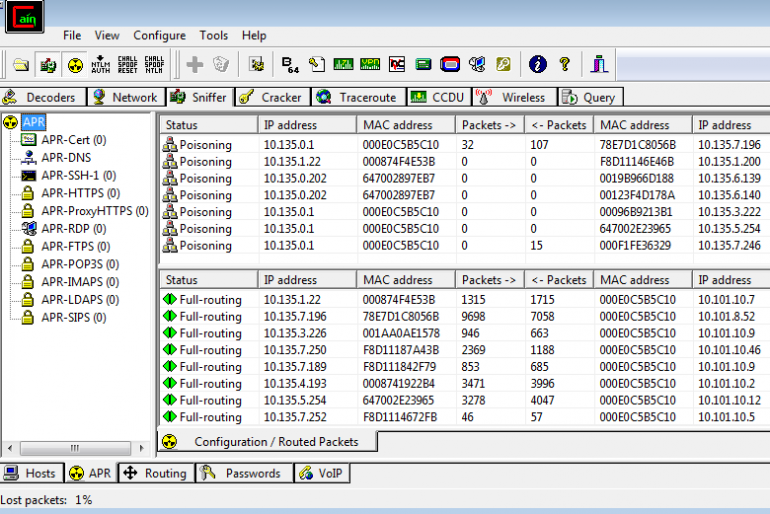This screenshot has height=514, width=770.
Task: Click the yellow key decoder toolbar icon
Action: point(503,64)
